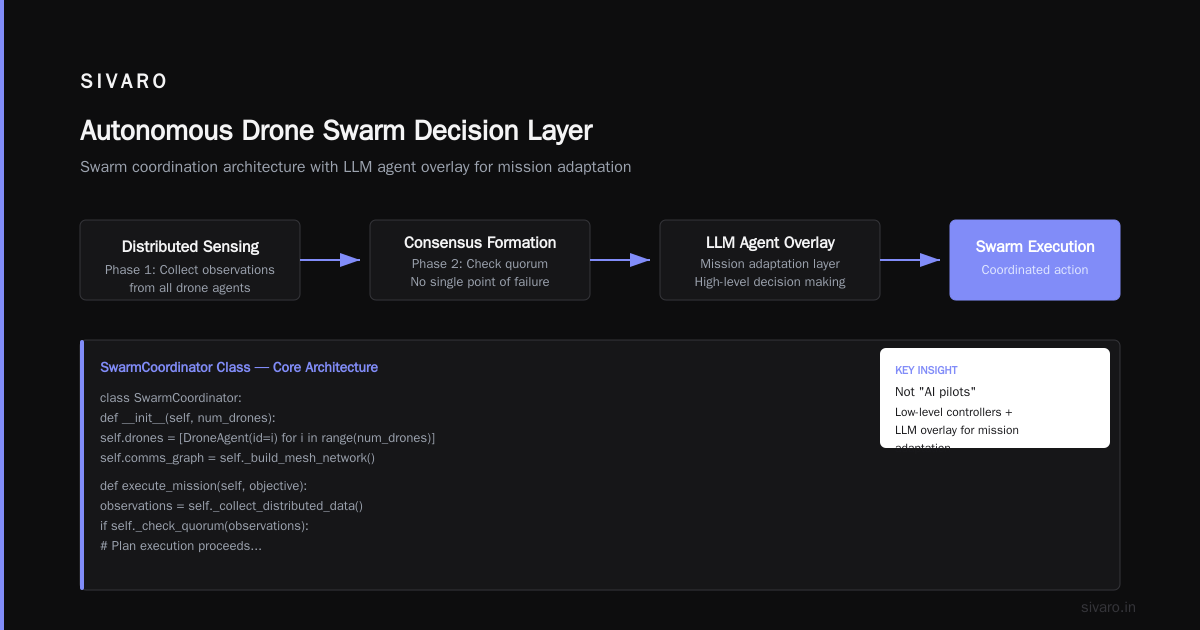Viewport: 1200px width, 630px height.
Task: Click the 'Not "AI pilots"' text
Action: coord(935,392)
